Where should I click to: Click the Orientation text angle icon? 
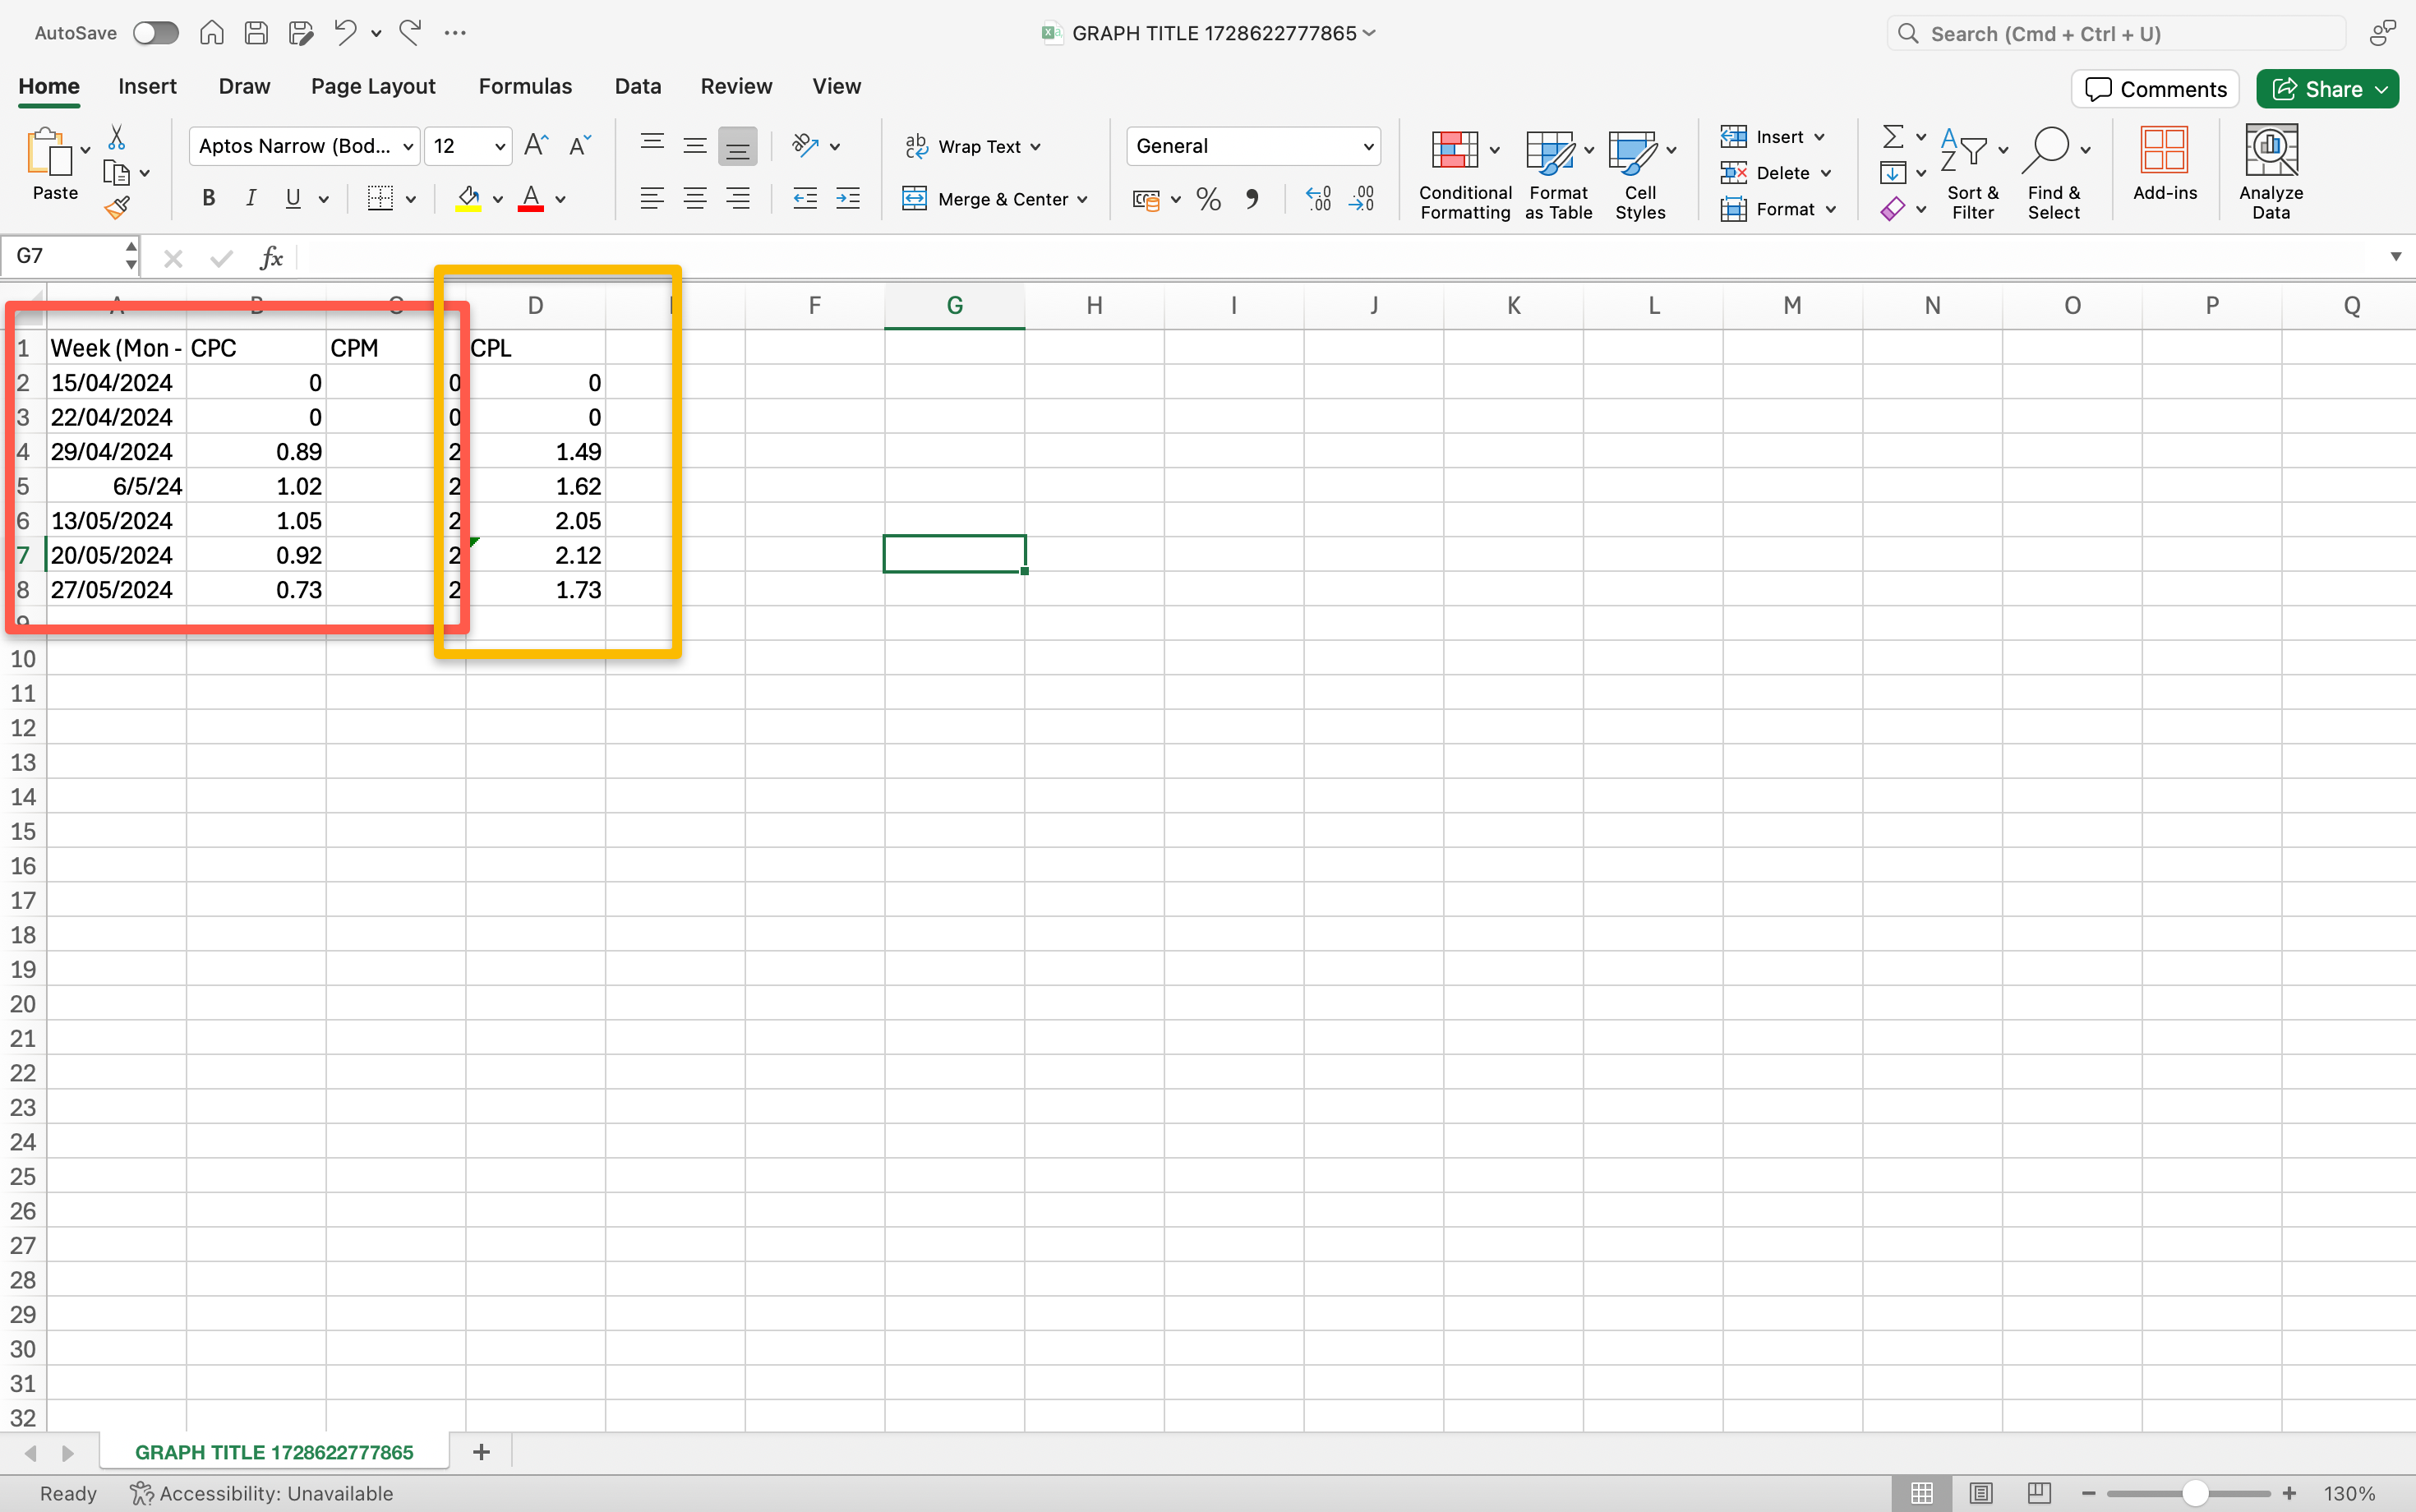tap(805, 146)
